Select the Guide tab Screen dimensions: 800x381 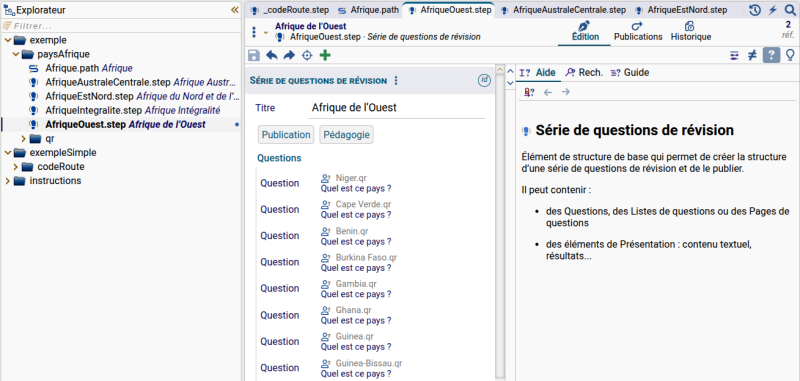(x=630, y=73)
